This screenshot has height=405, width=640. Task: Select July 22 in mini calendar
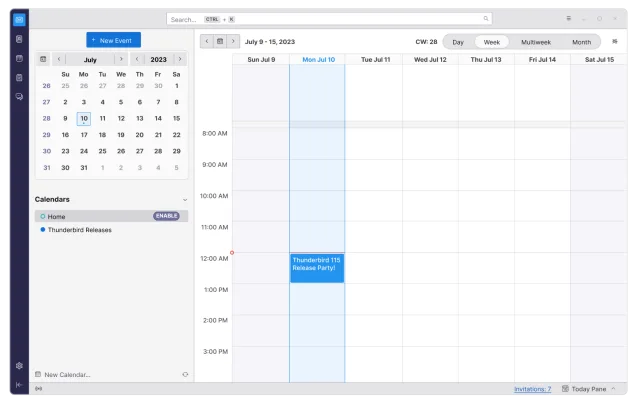176,135
